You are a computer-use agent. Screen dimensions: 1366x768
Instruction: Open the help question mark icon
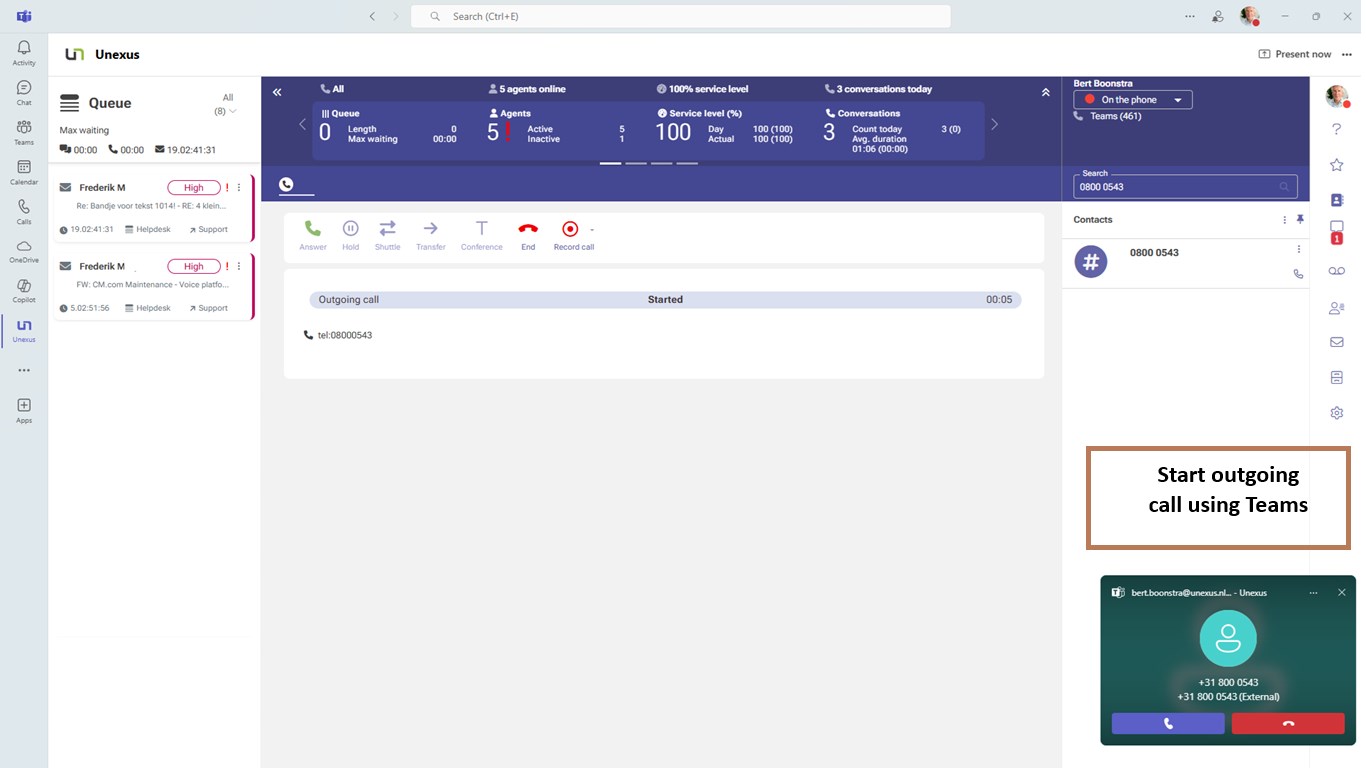click(x=1336, y=129)
